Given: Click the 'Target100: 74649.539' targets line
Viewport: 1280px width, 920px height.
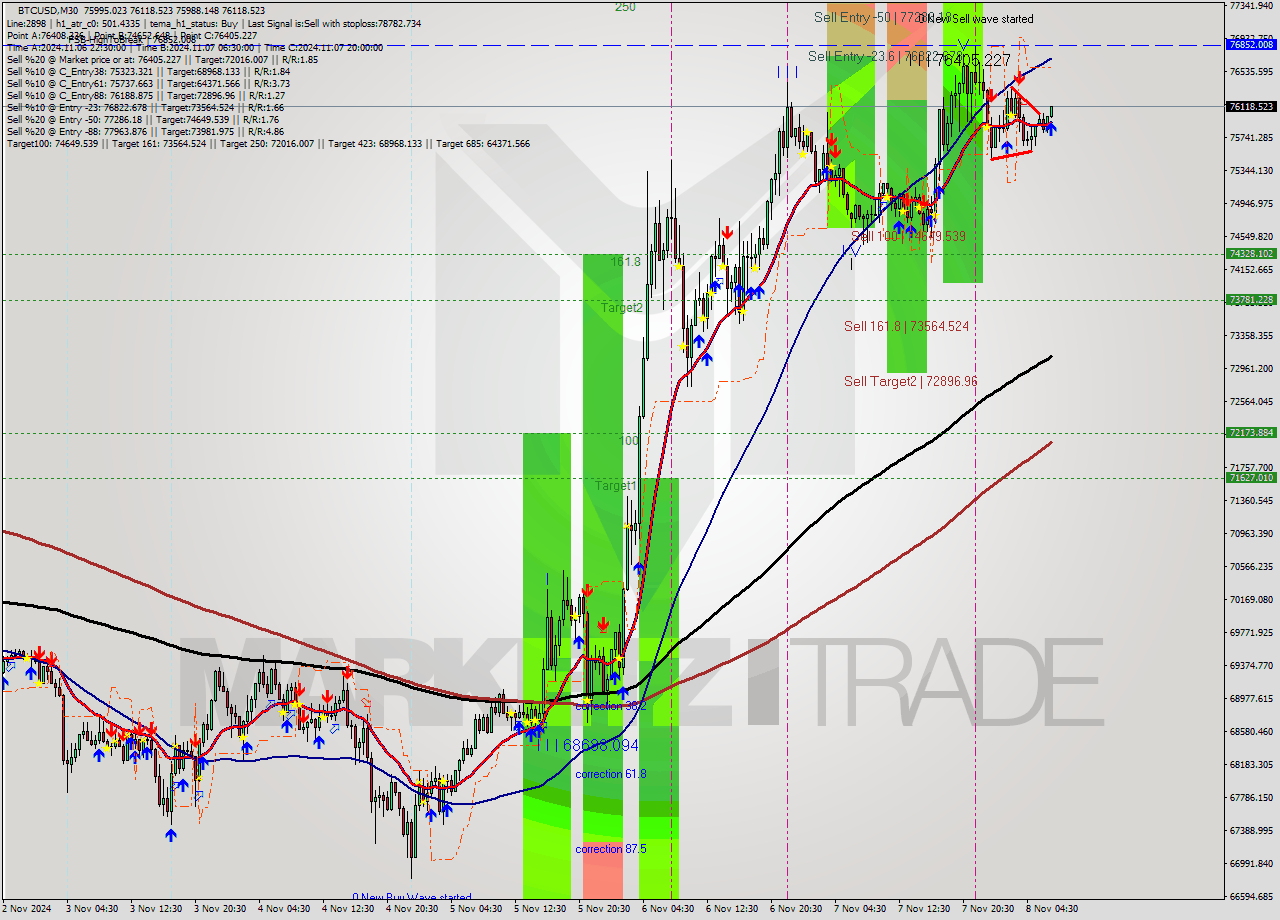Looking at the screenshot, I should point(268,144).
